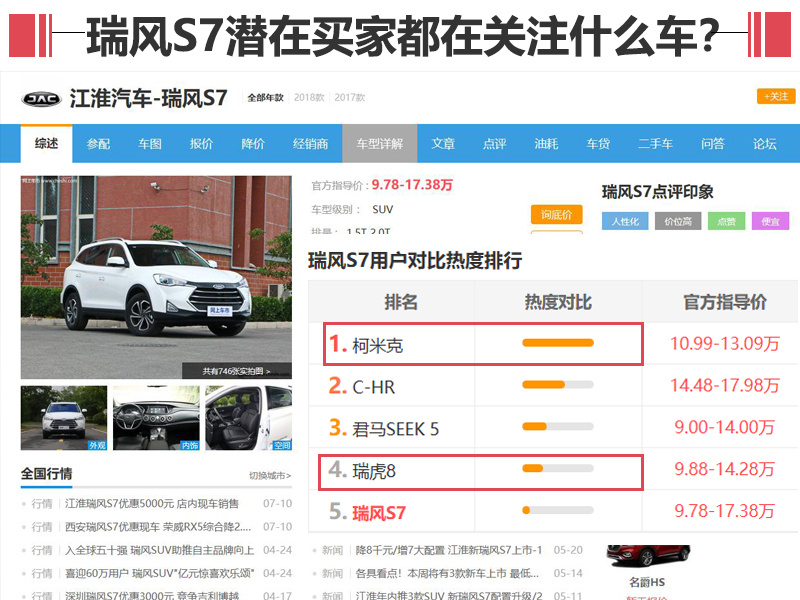
Task: Filter by 2017款 model year
Action: coord(350,97)
